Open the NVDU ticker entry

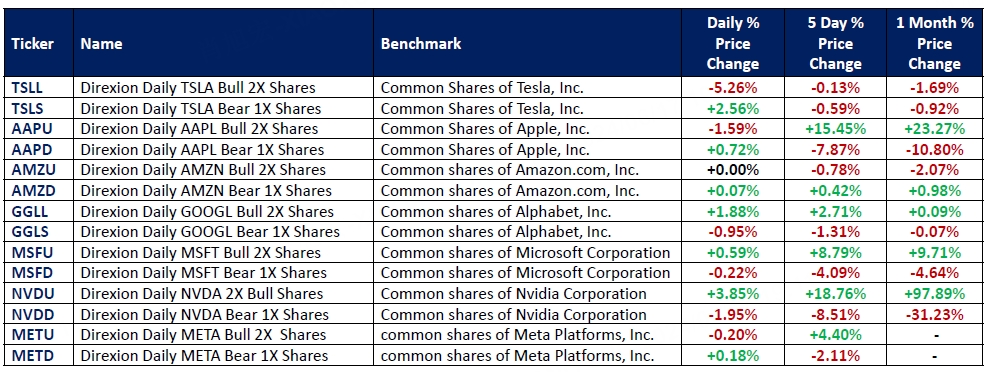(x=30, y=294)
